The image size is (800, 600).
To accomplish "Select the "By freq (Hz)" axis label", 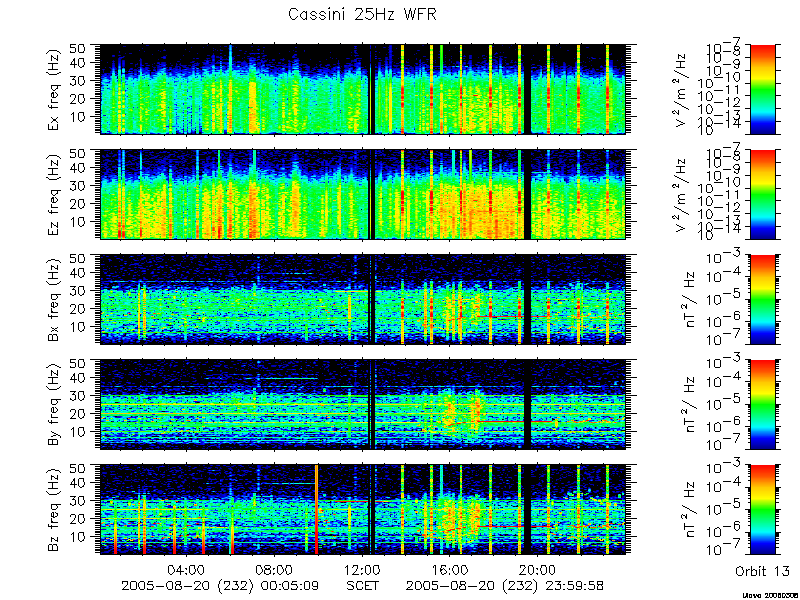I will coord(55,405).
